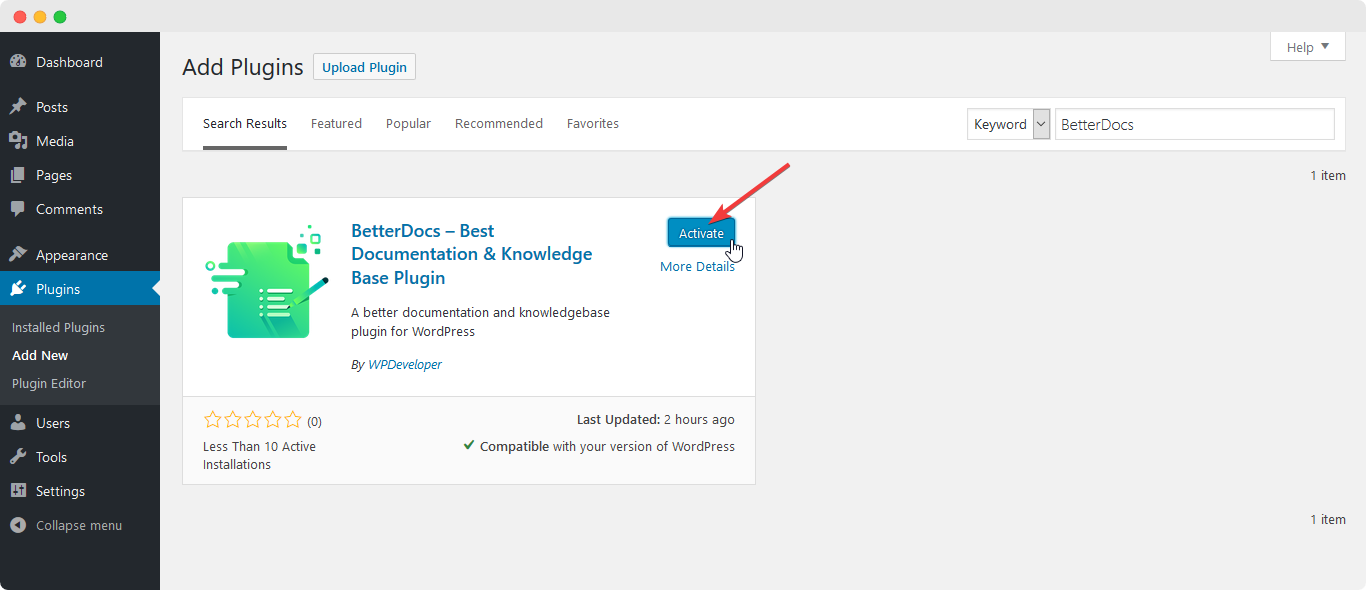Click the 'Add Plugins' page heading
Image resolution: width=1366 pixels, height=590 pixels.
(243, 68)
